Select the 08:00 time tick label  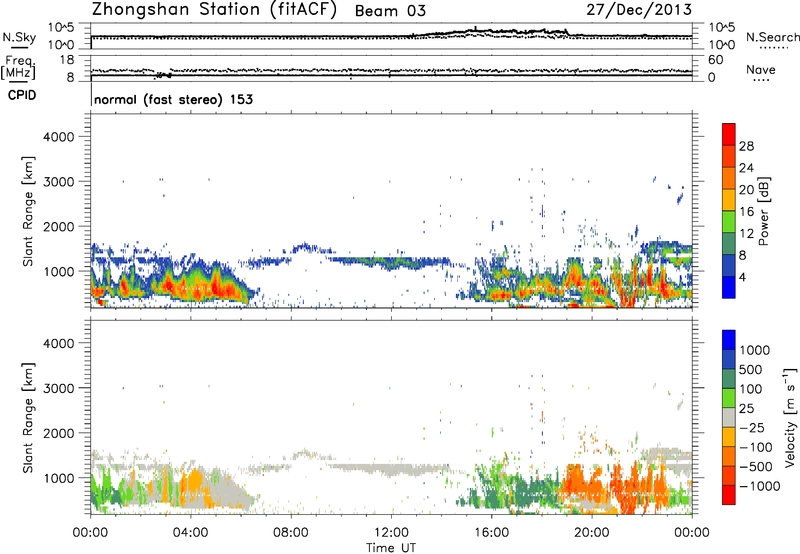coord(291,533)
